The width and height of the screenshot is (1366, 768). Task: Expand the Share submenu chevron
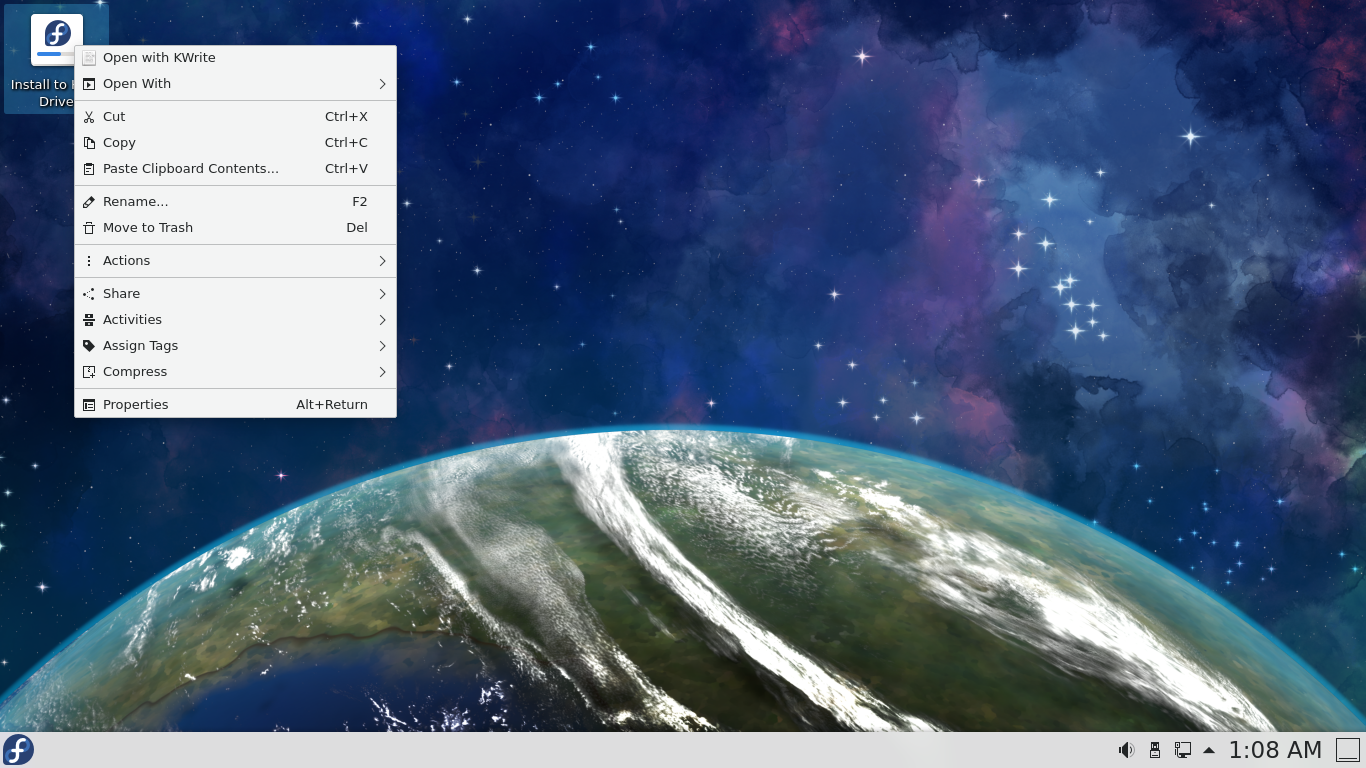[x=382, y=294]
